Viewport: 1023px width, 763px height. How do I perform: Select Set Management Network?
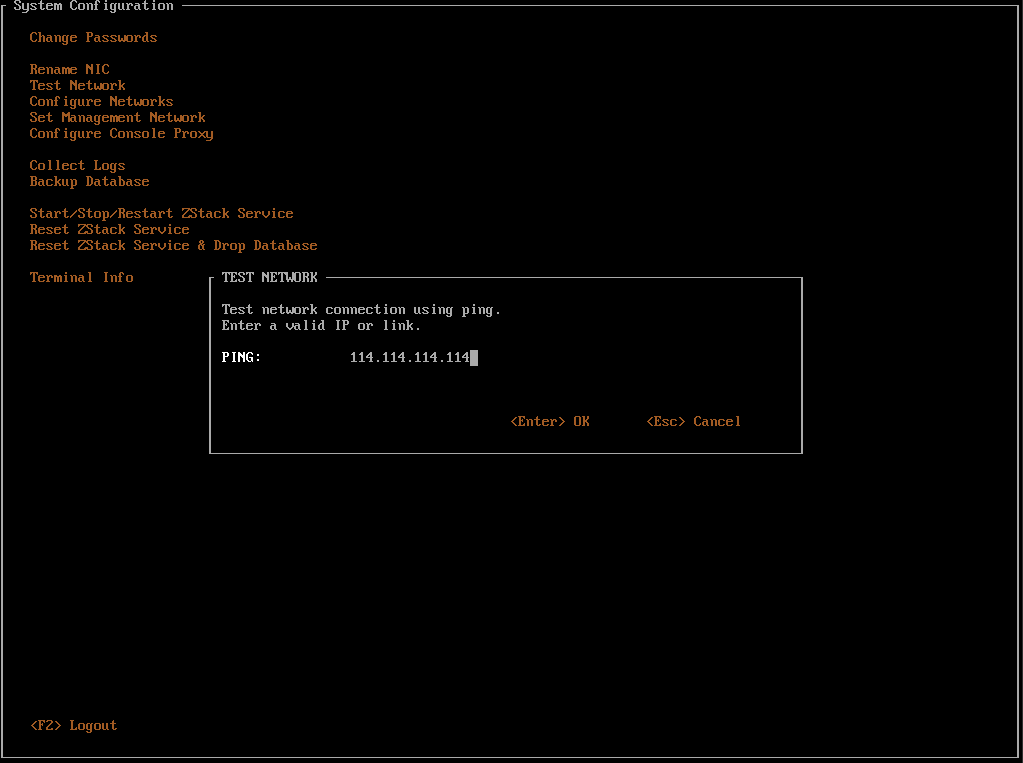click(117, 118)
